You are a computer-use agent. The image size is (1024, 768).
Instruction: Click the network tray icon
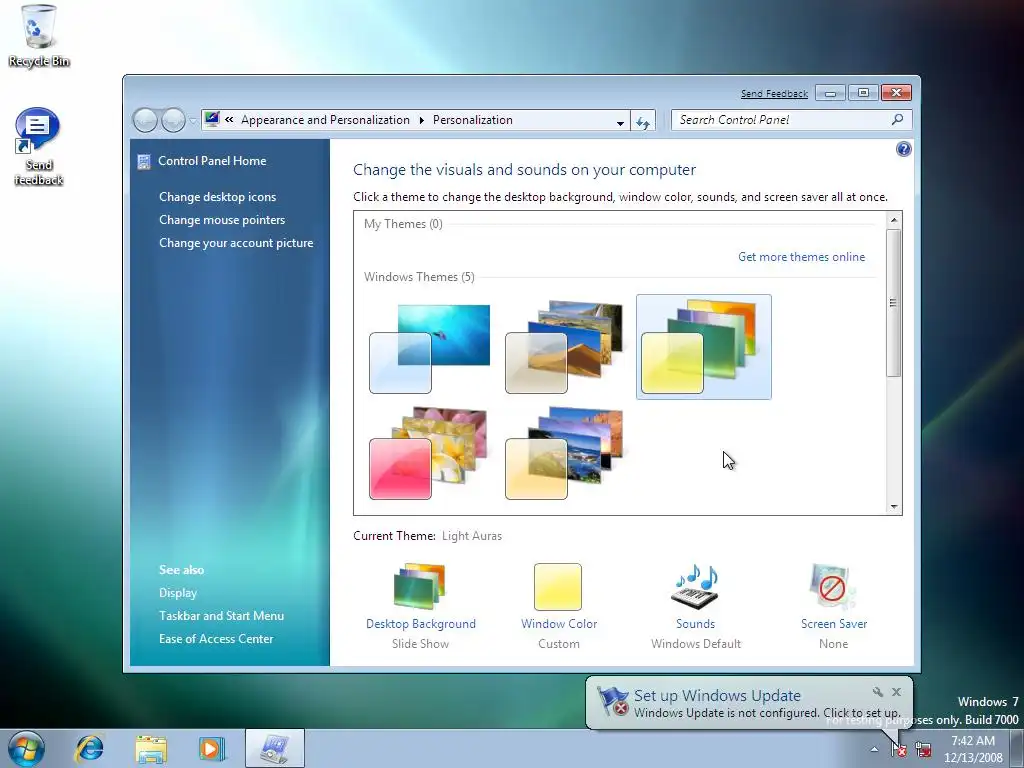tap(923, 749)
